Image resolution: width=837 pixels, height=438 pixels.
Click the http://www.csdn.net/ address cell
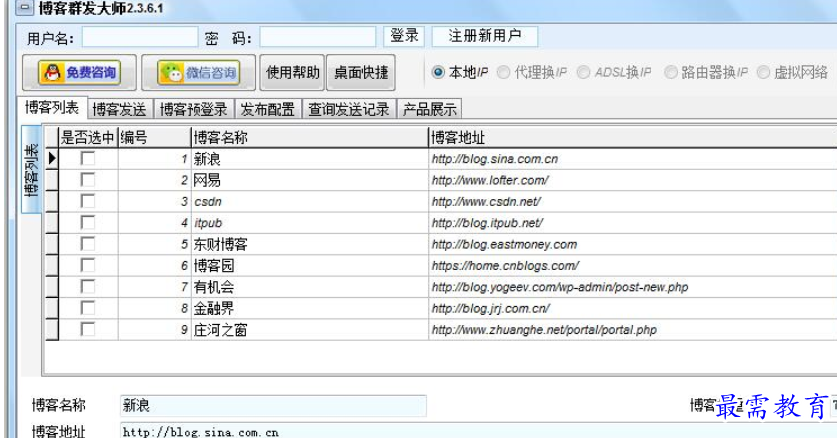click(x=633, y=201)
